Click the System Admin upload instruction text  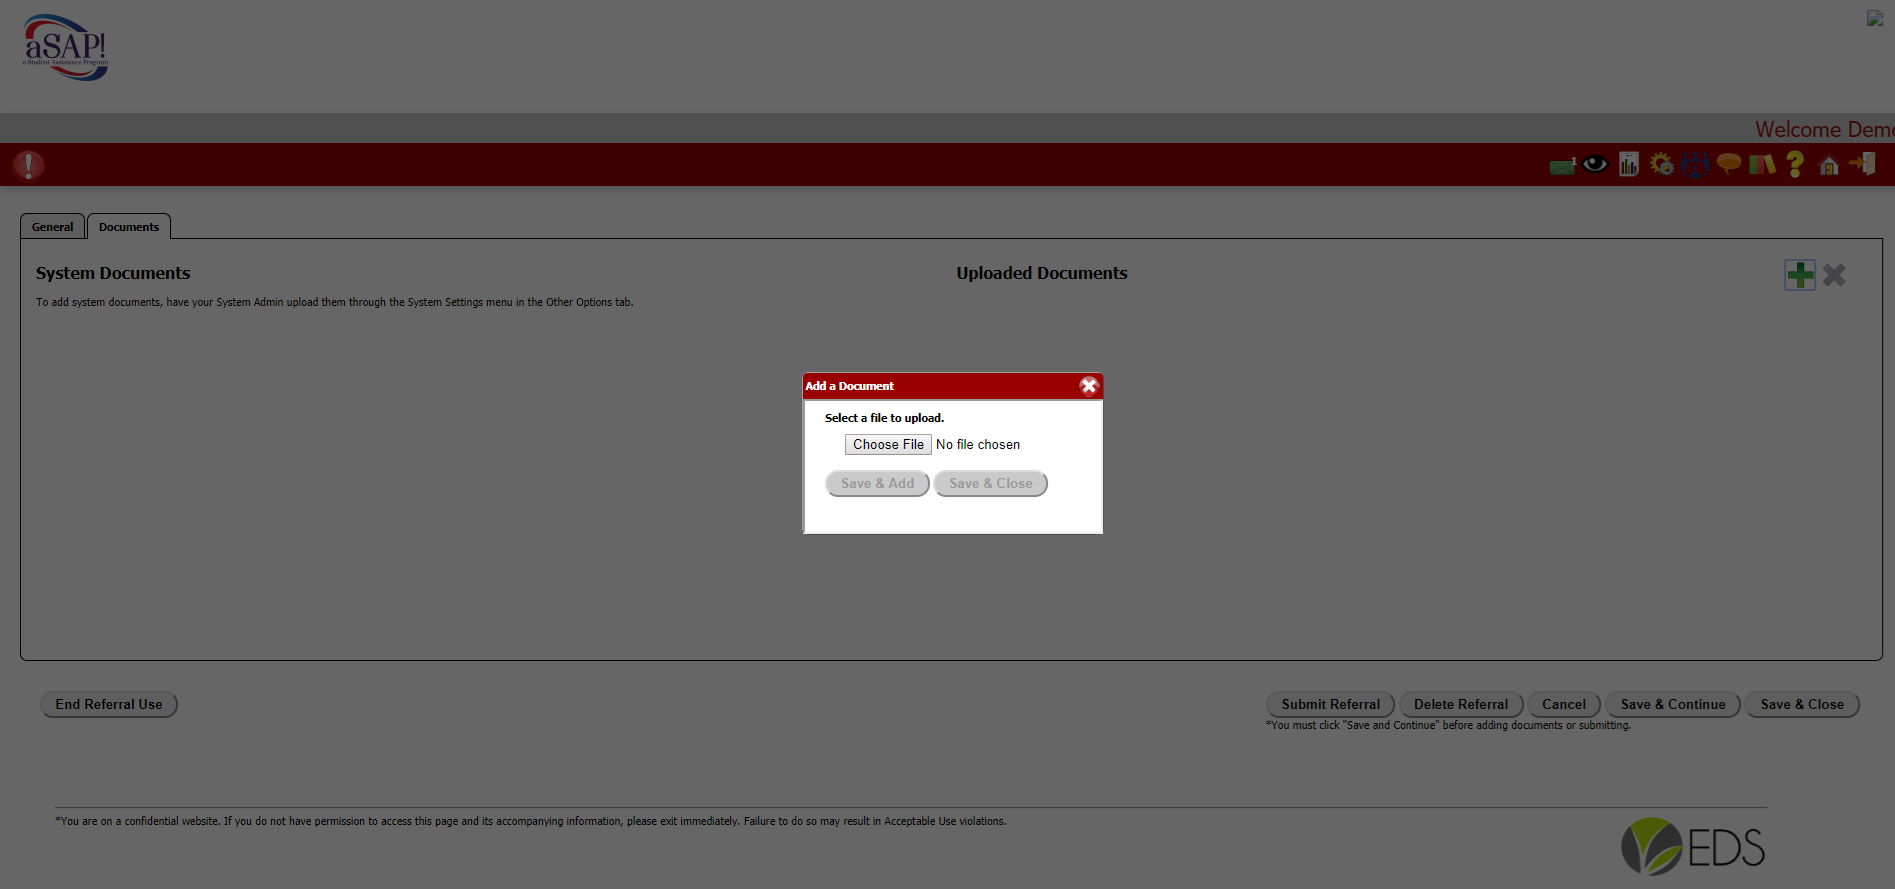tap(334, 302)
